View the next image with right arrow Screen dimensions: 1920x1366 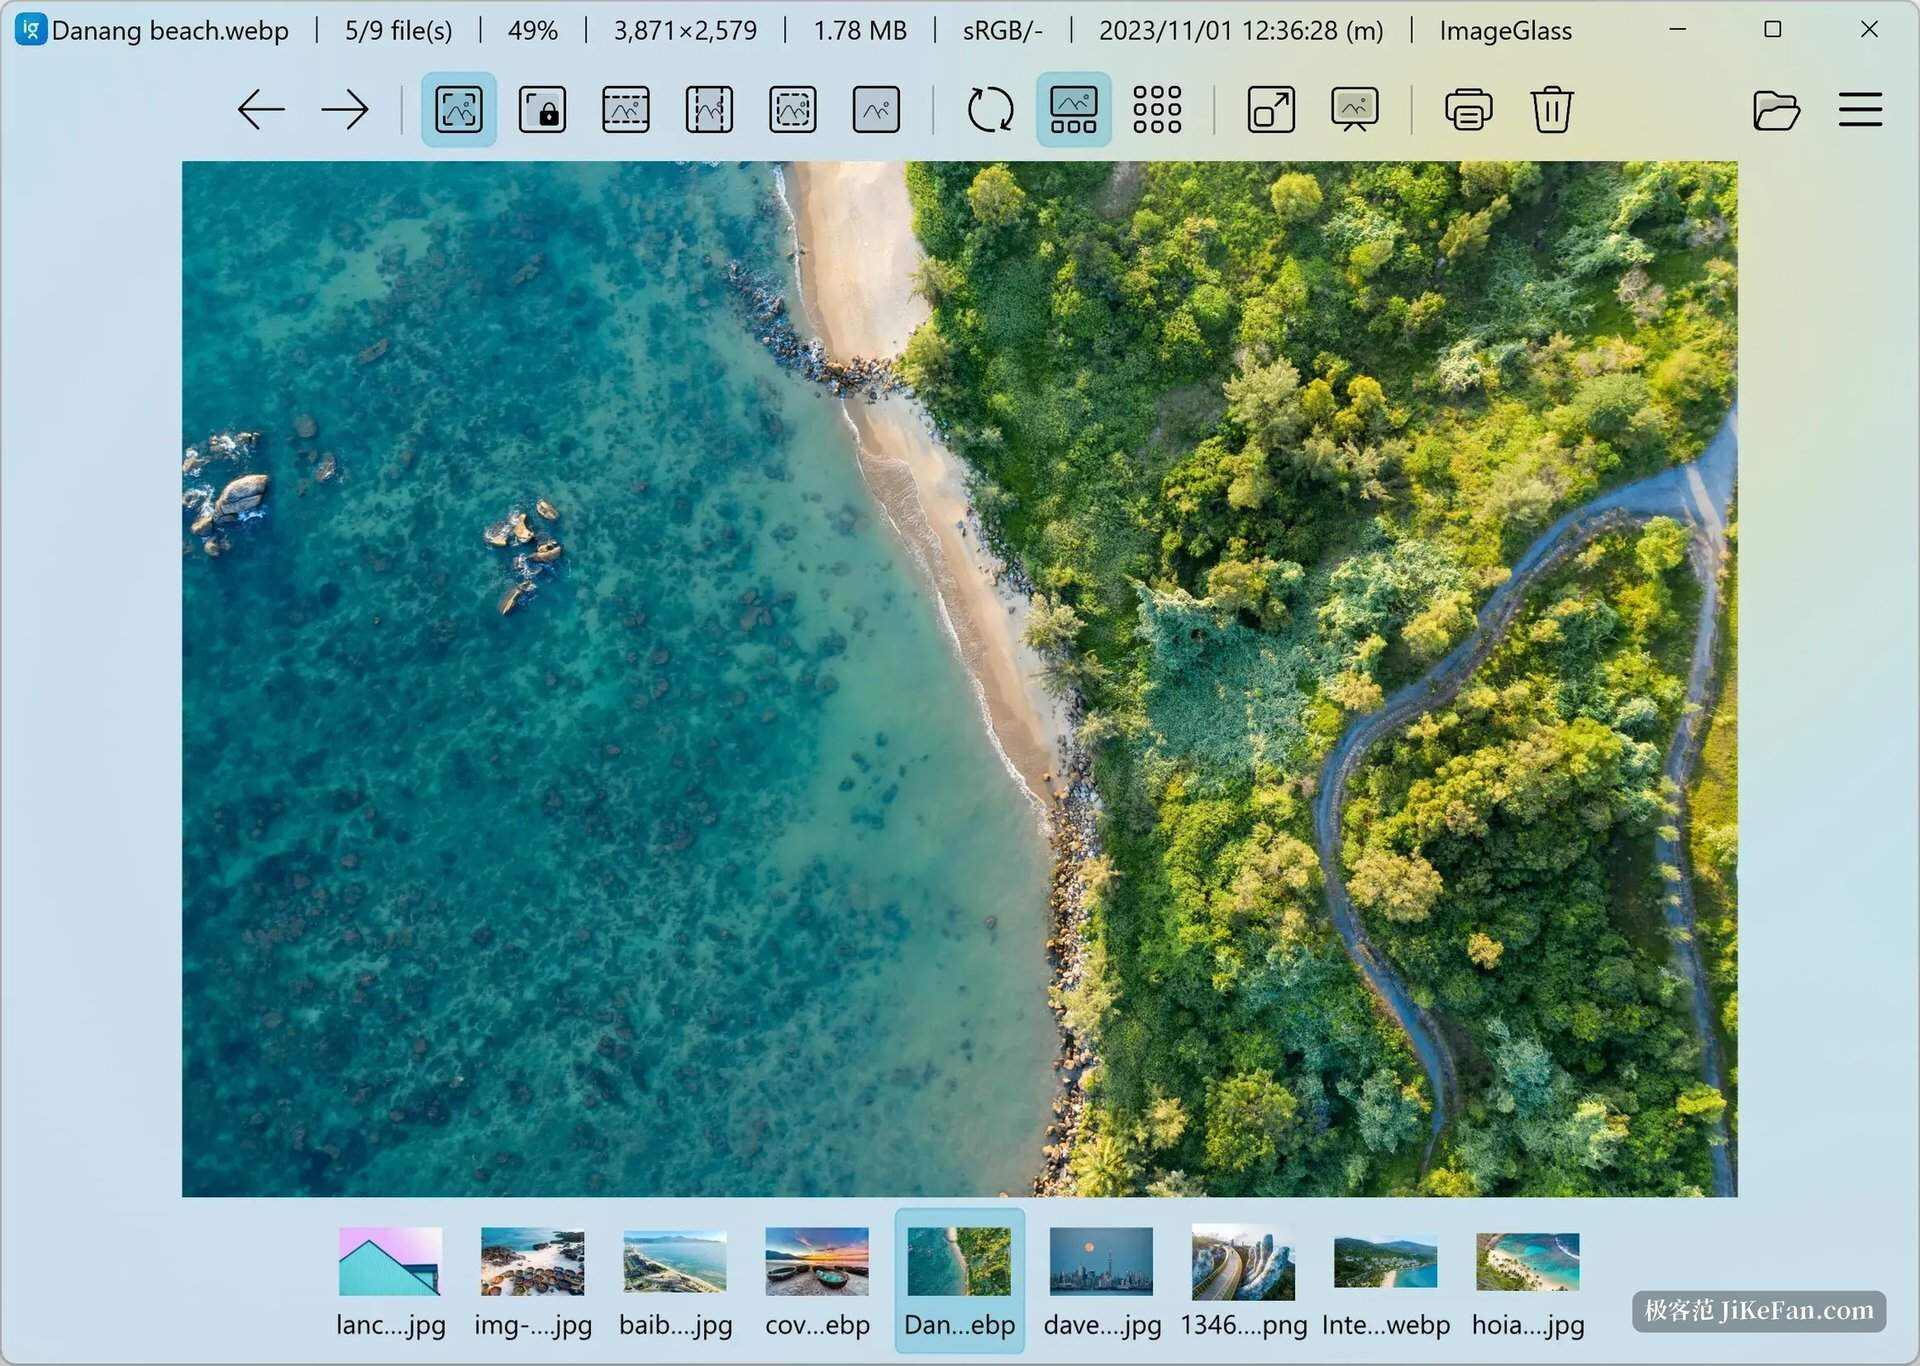(345, 110)
